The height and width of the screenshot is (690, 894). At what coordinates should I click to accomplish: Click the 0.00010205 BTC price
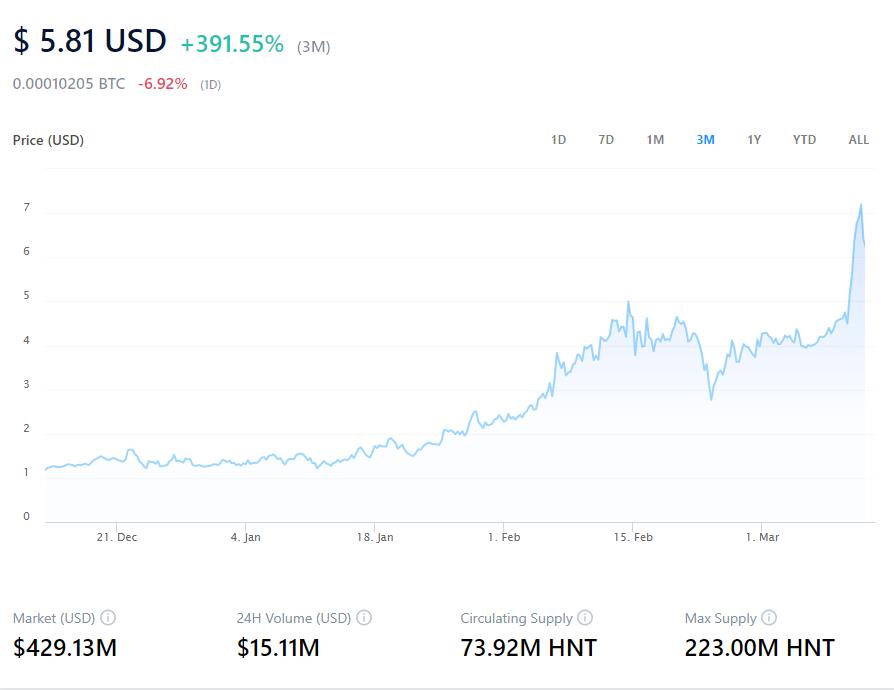pyautogui.click(x=69, y=84)
